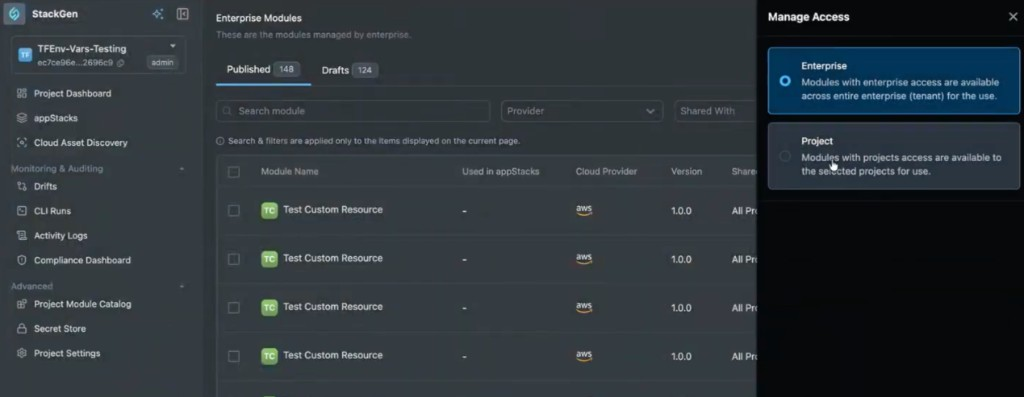Click the AWS logo in the fourth row
The image size is (1024, 397).
(x=584, y=356)
